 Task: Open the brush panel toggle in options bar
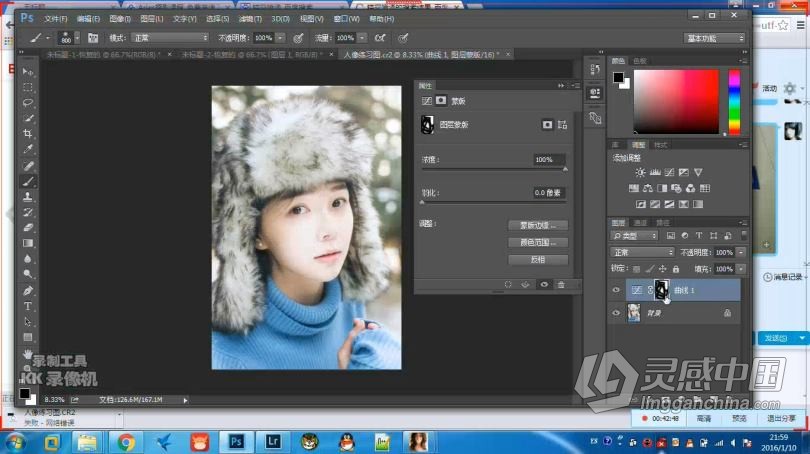point(93,38)
